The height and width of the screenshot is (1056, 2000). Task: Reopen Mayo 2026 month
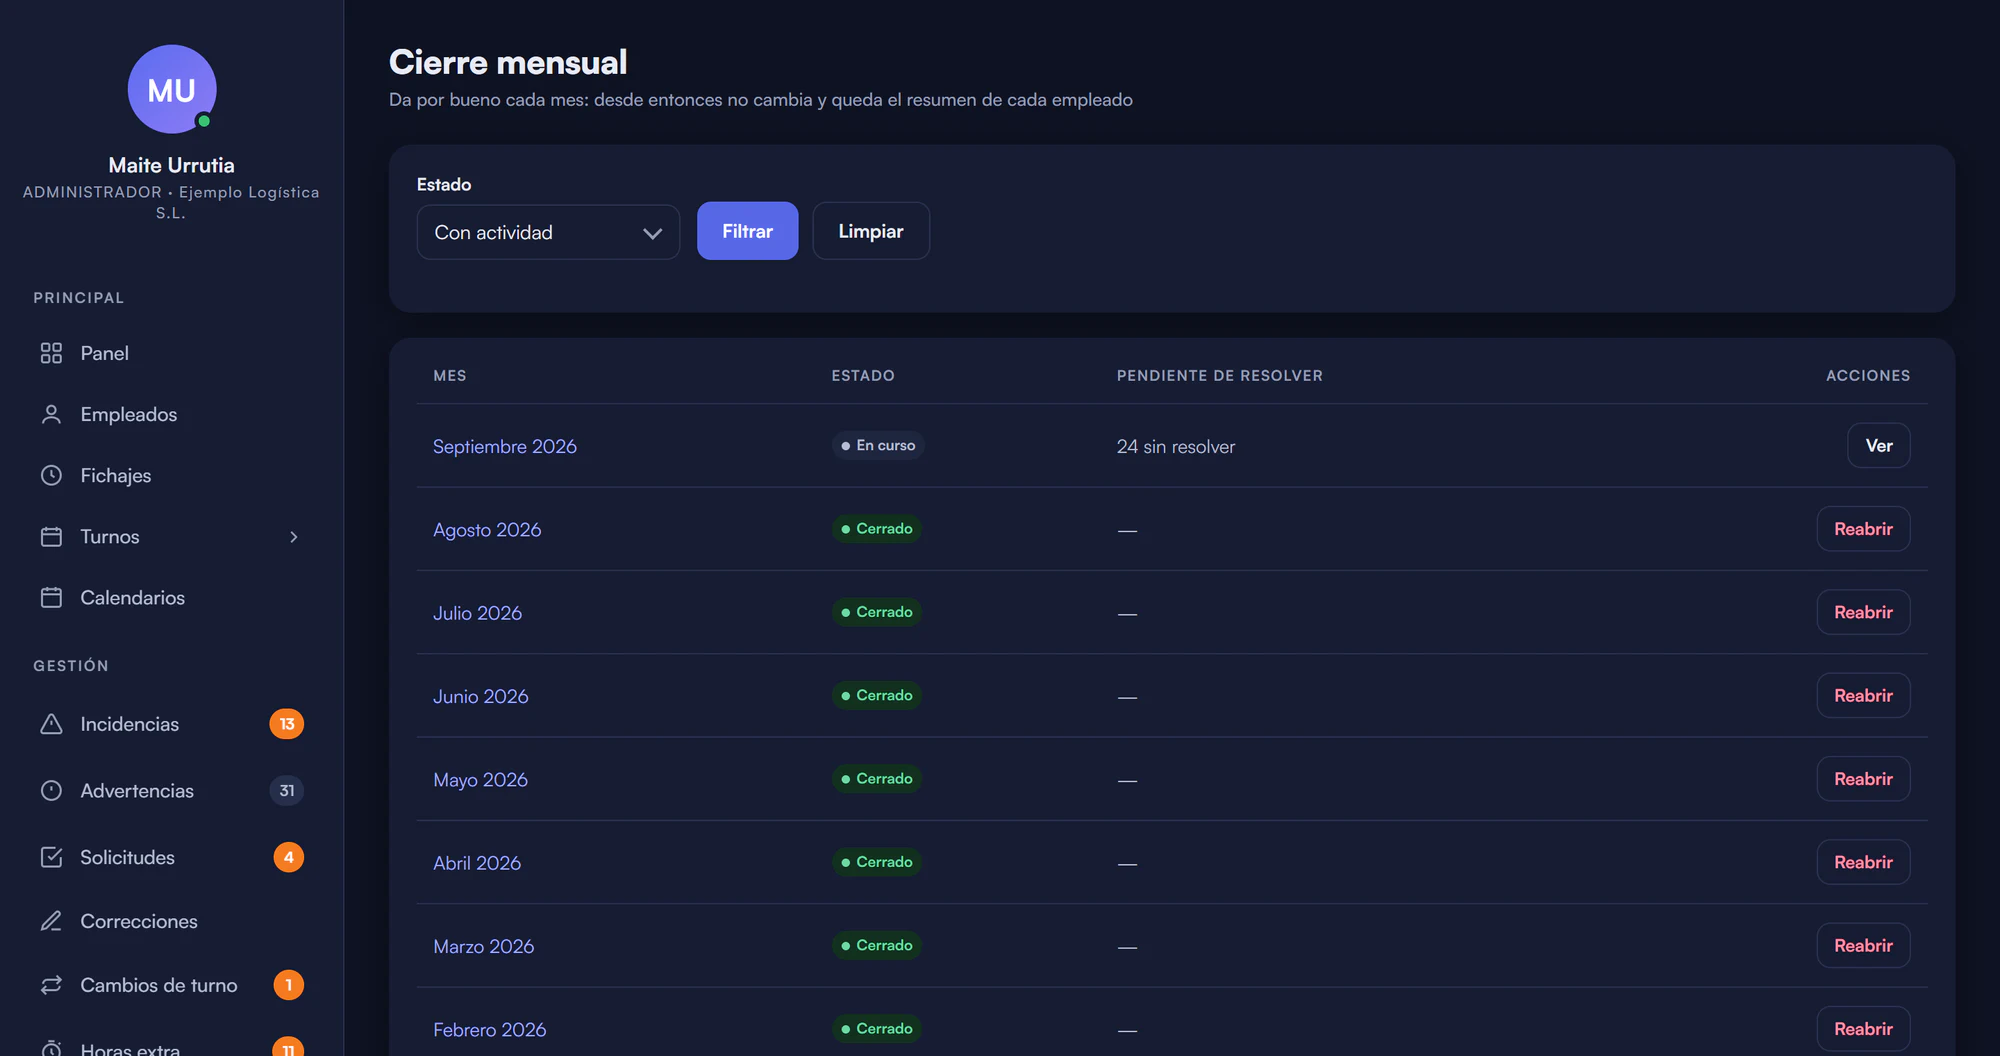pos(1863,779)
